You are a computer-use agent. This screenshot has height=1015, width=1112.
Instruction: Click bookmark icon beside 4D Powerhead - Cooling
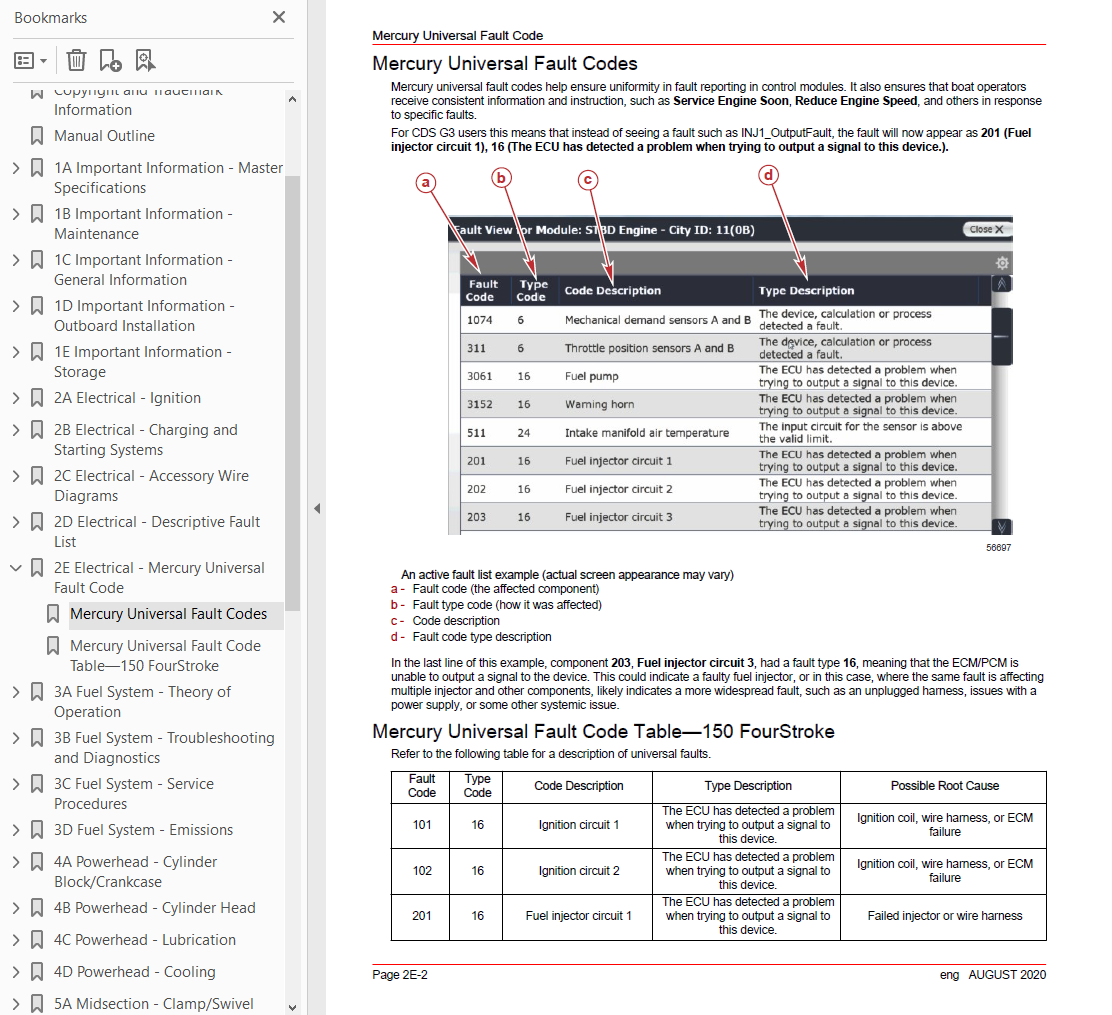click(x=37, y=972)
